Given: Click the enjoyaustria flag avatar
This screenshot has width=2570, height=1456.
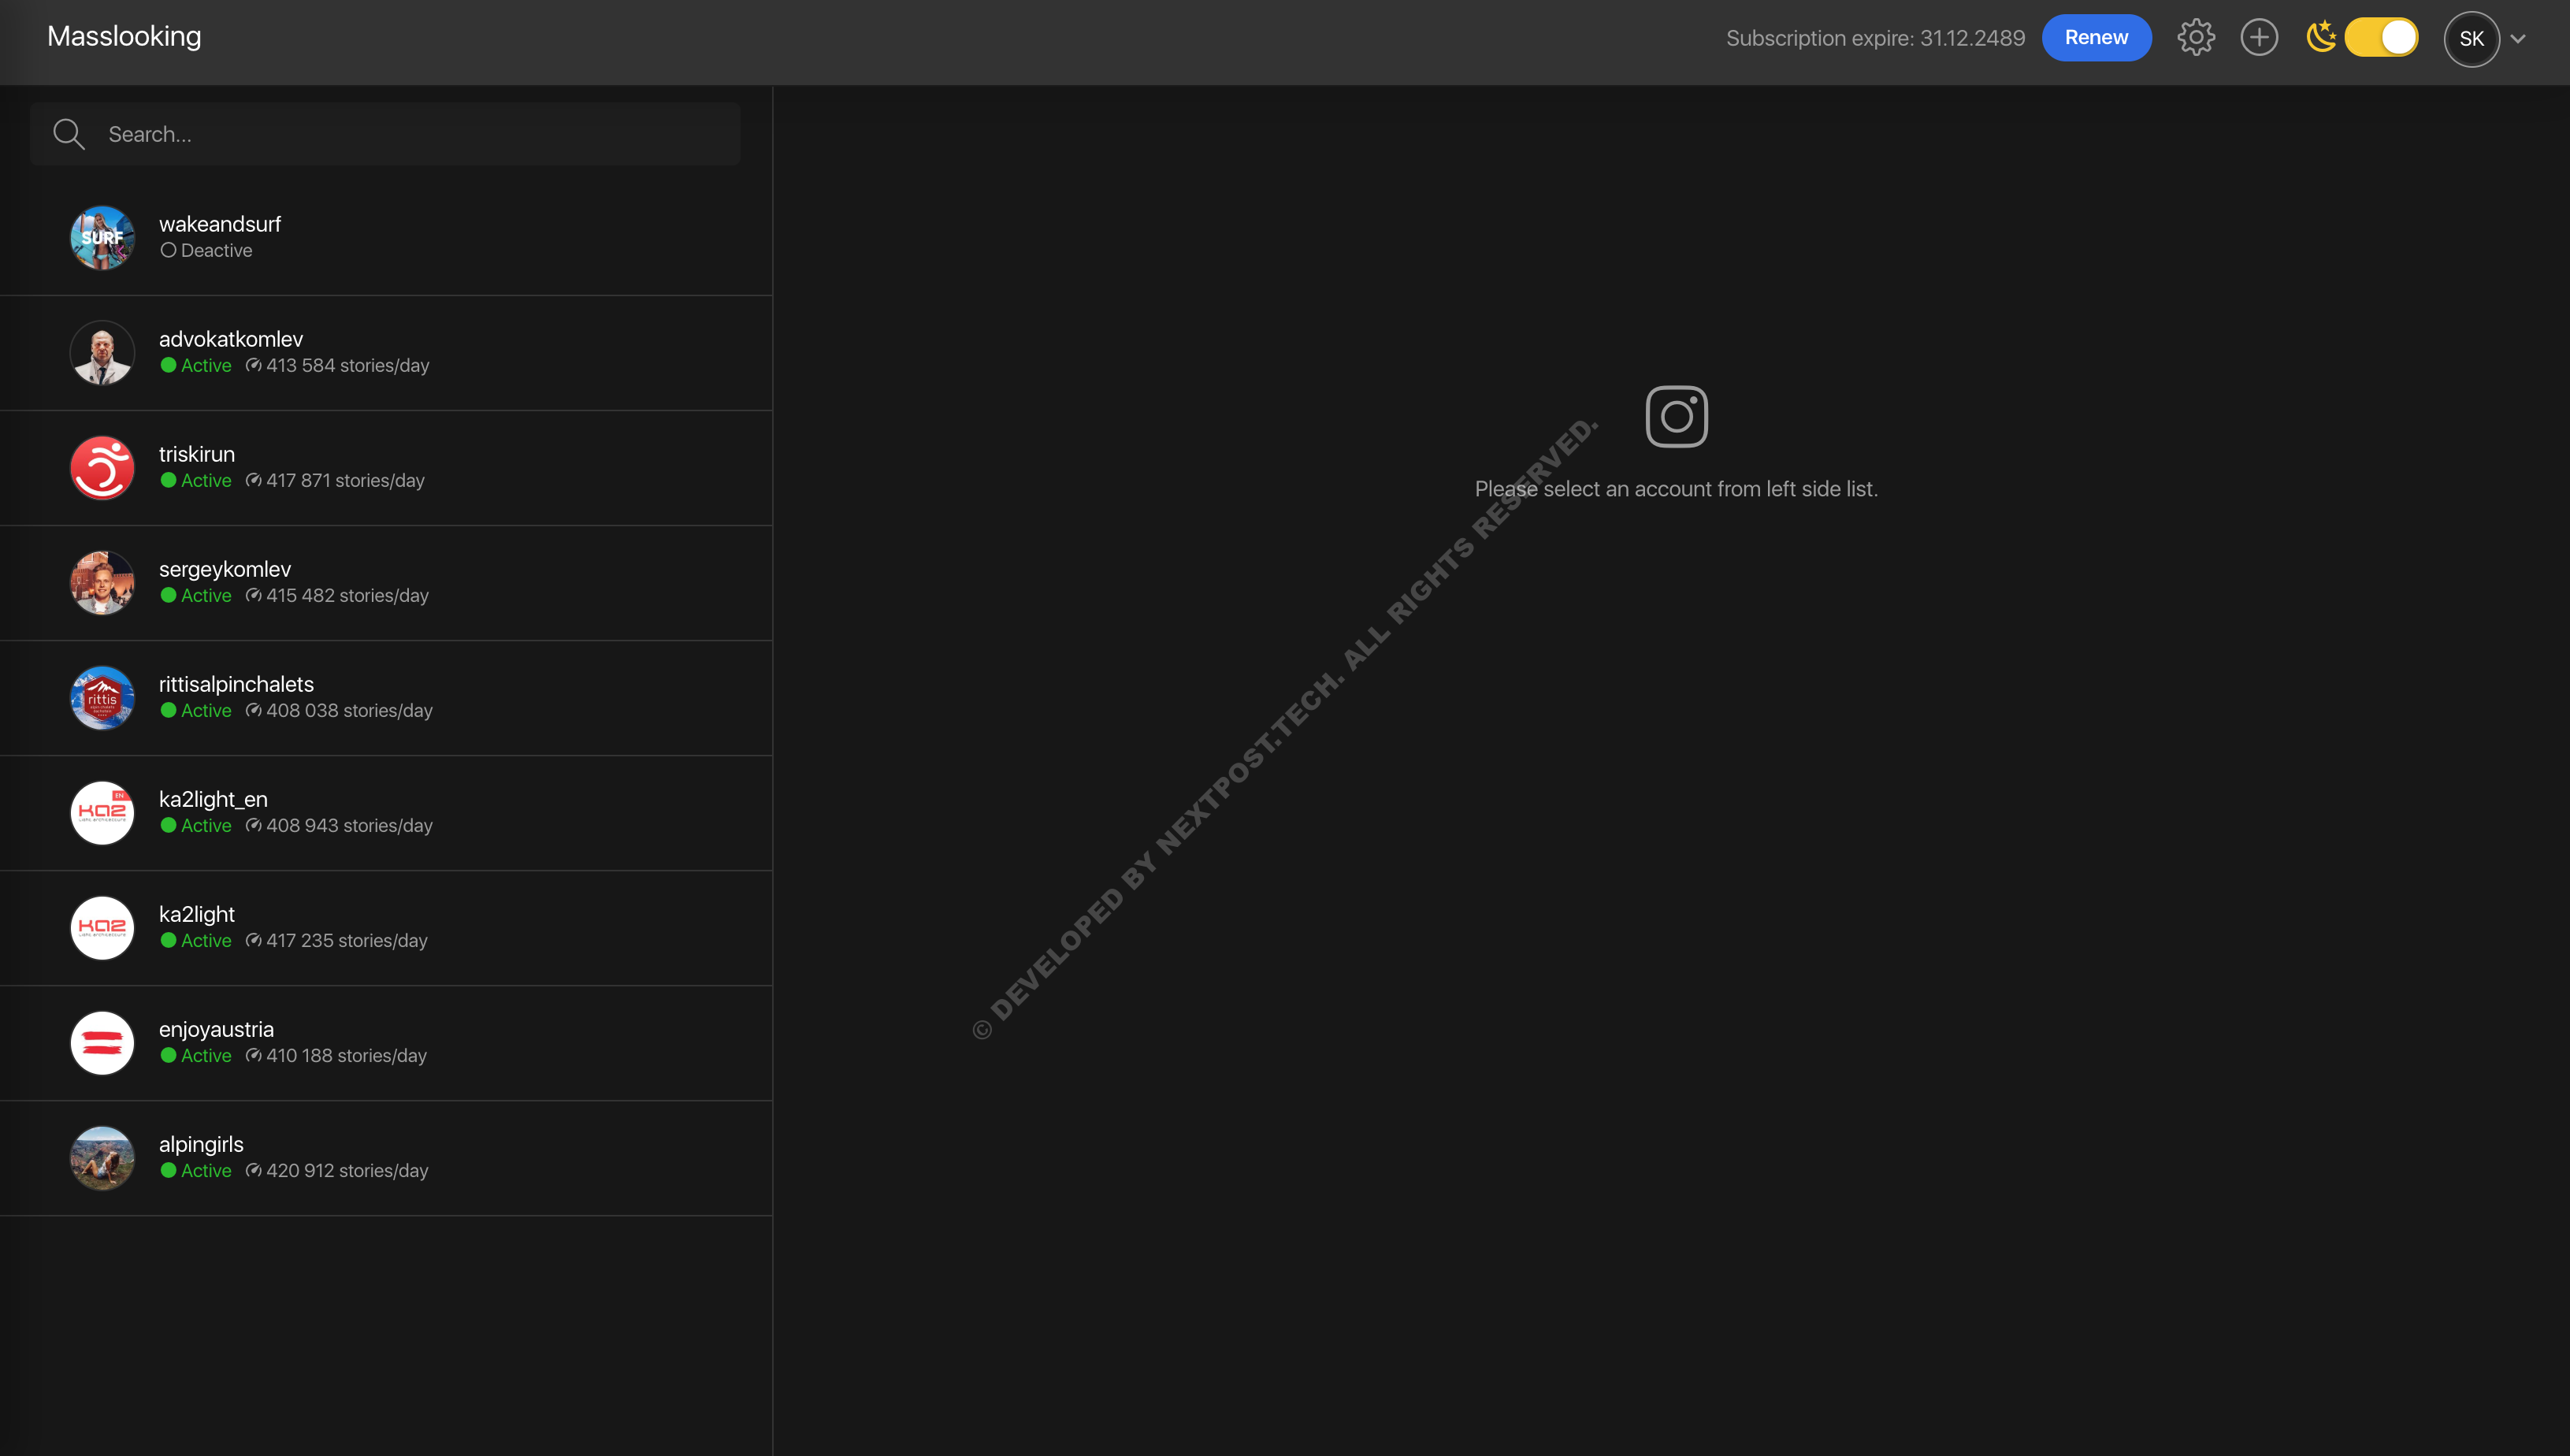Looking at the screenshot, I should pyautogui.click(x=102, y=1043).
